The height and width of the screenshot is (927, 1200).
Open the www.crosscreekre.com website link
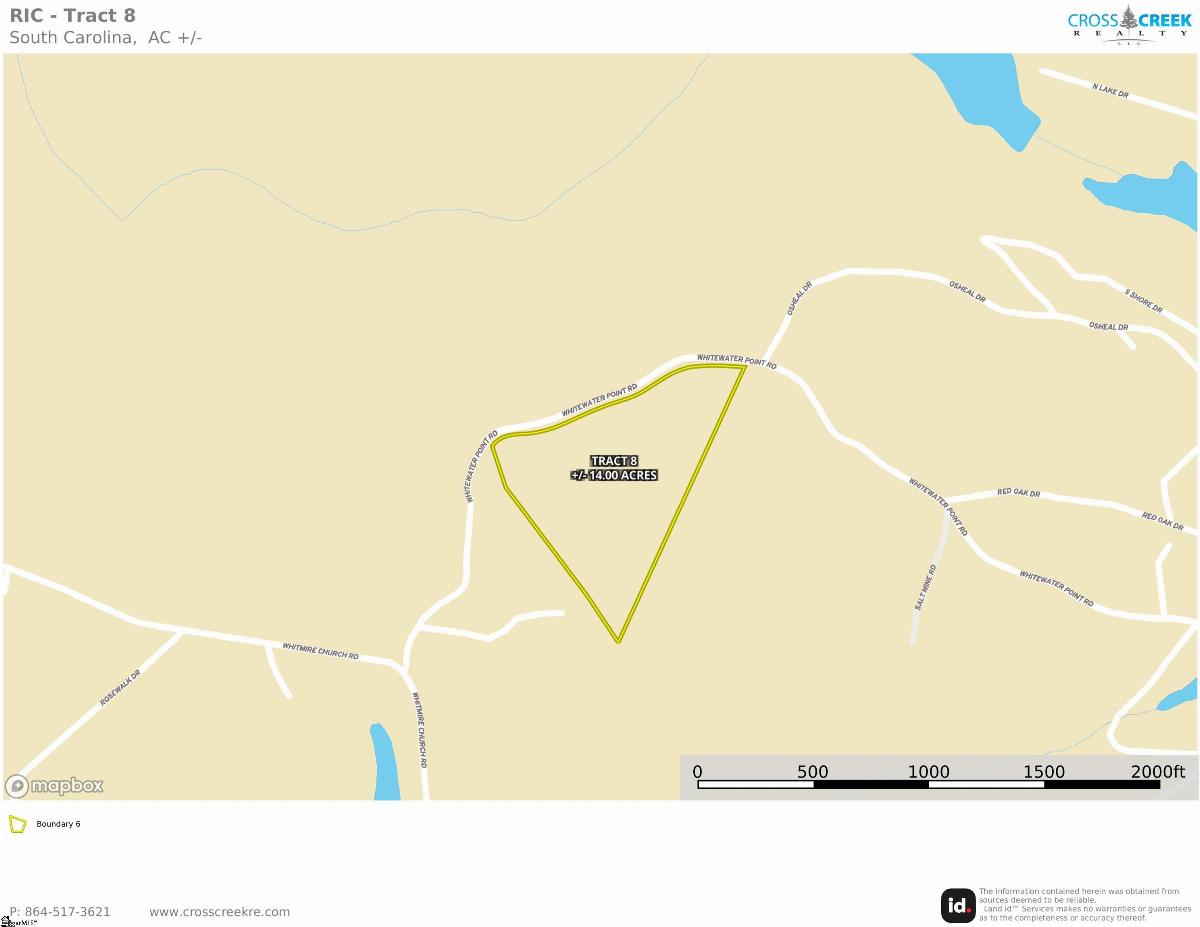pos(219,912)
